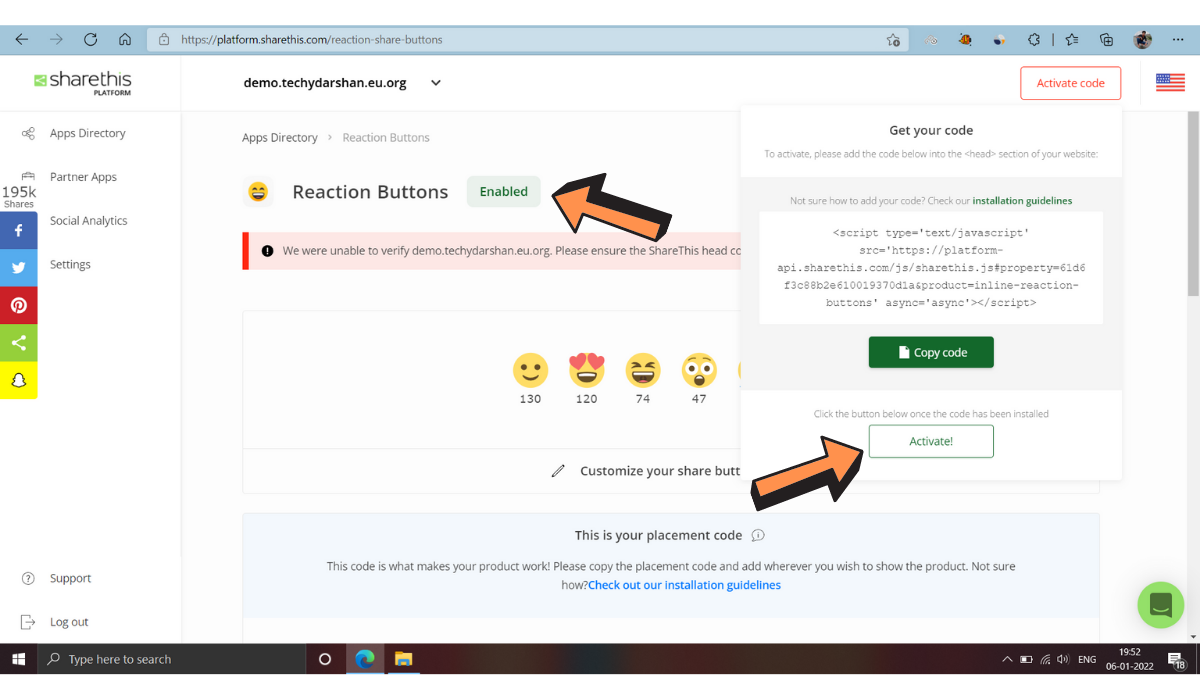1200x700 pixels.
Task: Add page to favorites with star icon
Action: (893, 40)
